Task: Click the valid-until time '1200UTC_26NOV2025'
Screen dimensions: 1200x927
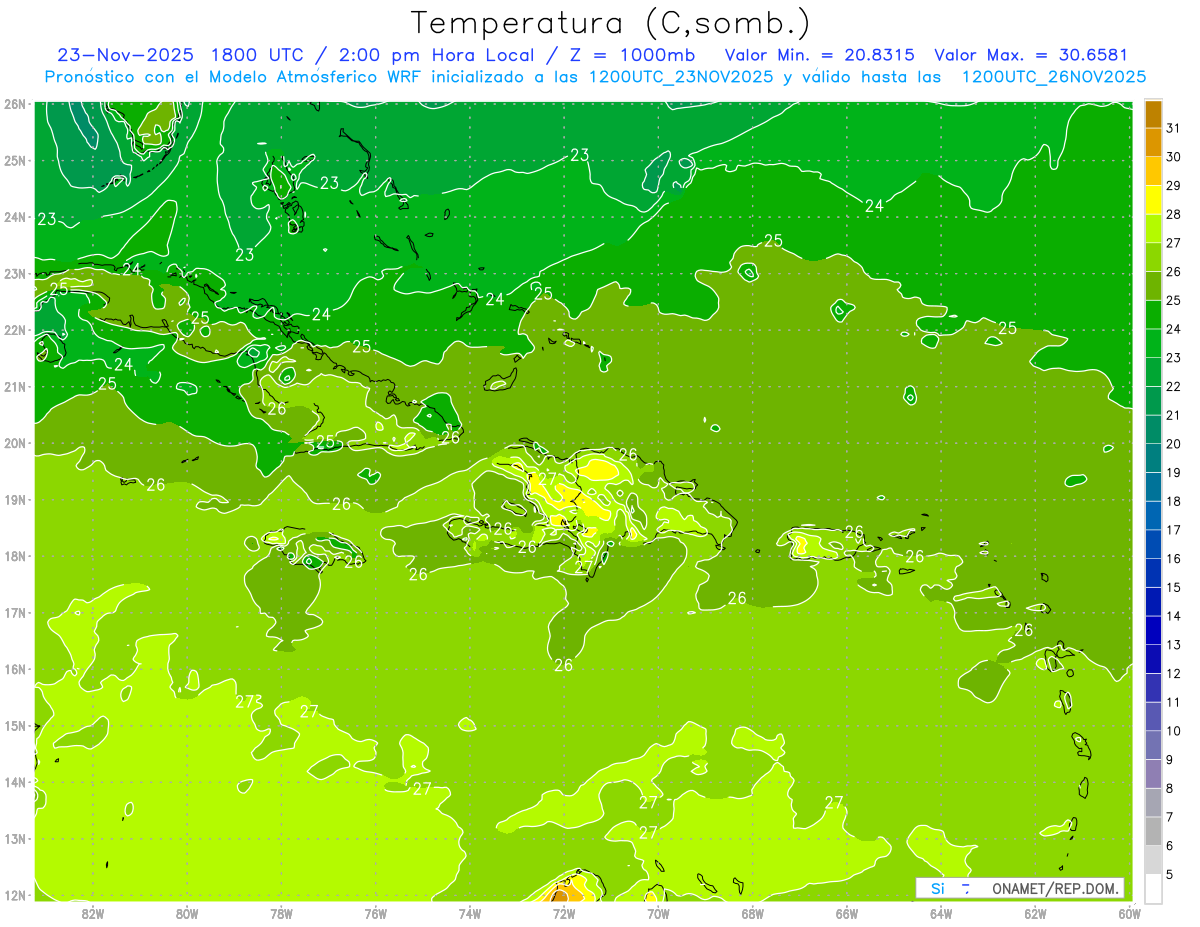Action: point(1053,77)
